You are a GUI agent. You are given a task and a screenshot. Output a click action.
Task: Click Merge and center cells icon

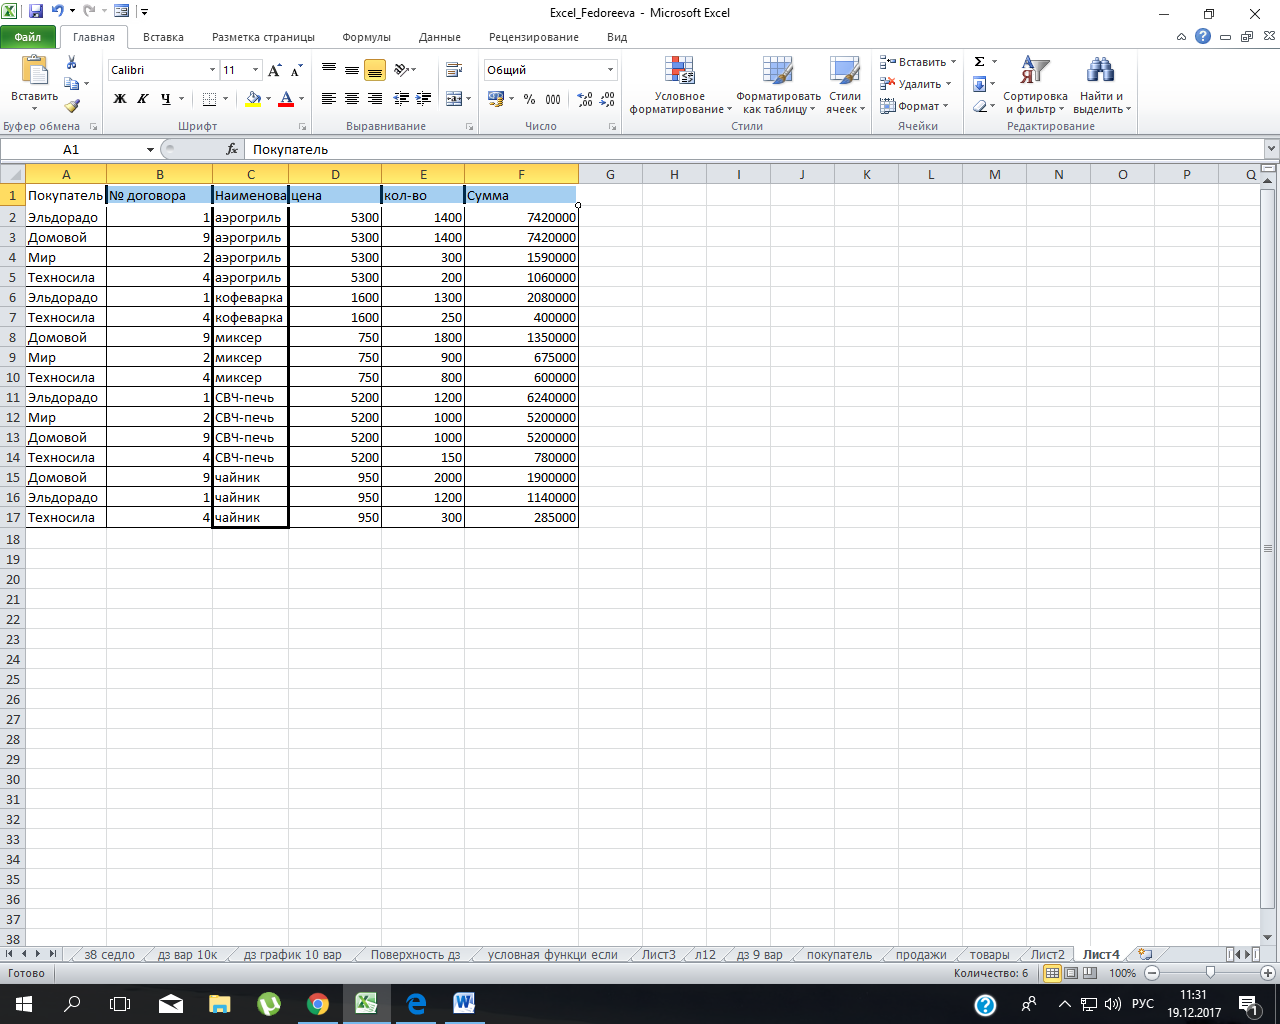[454, 98]
